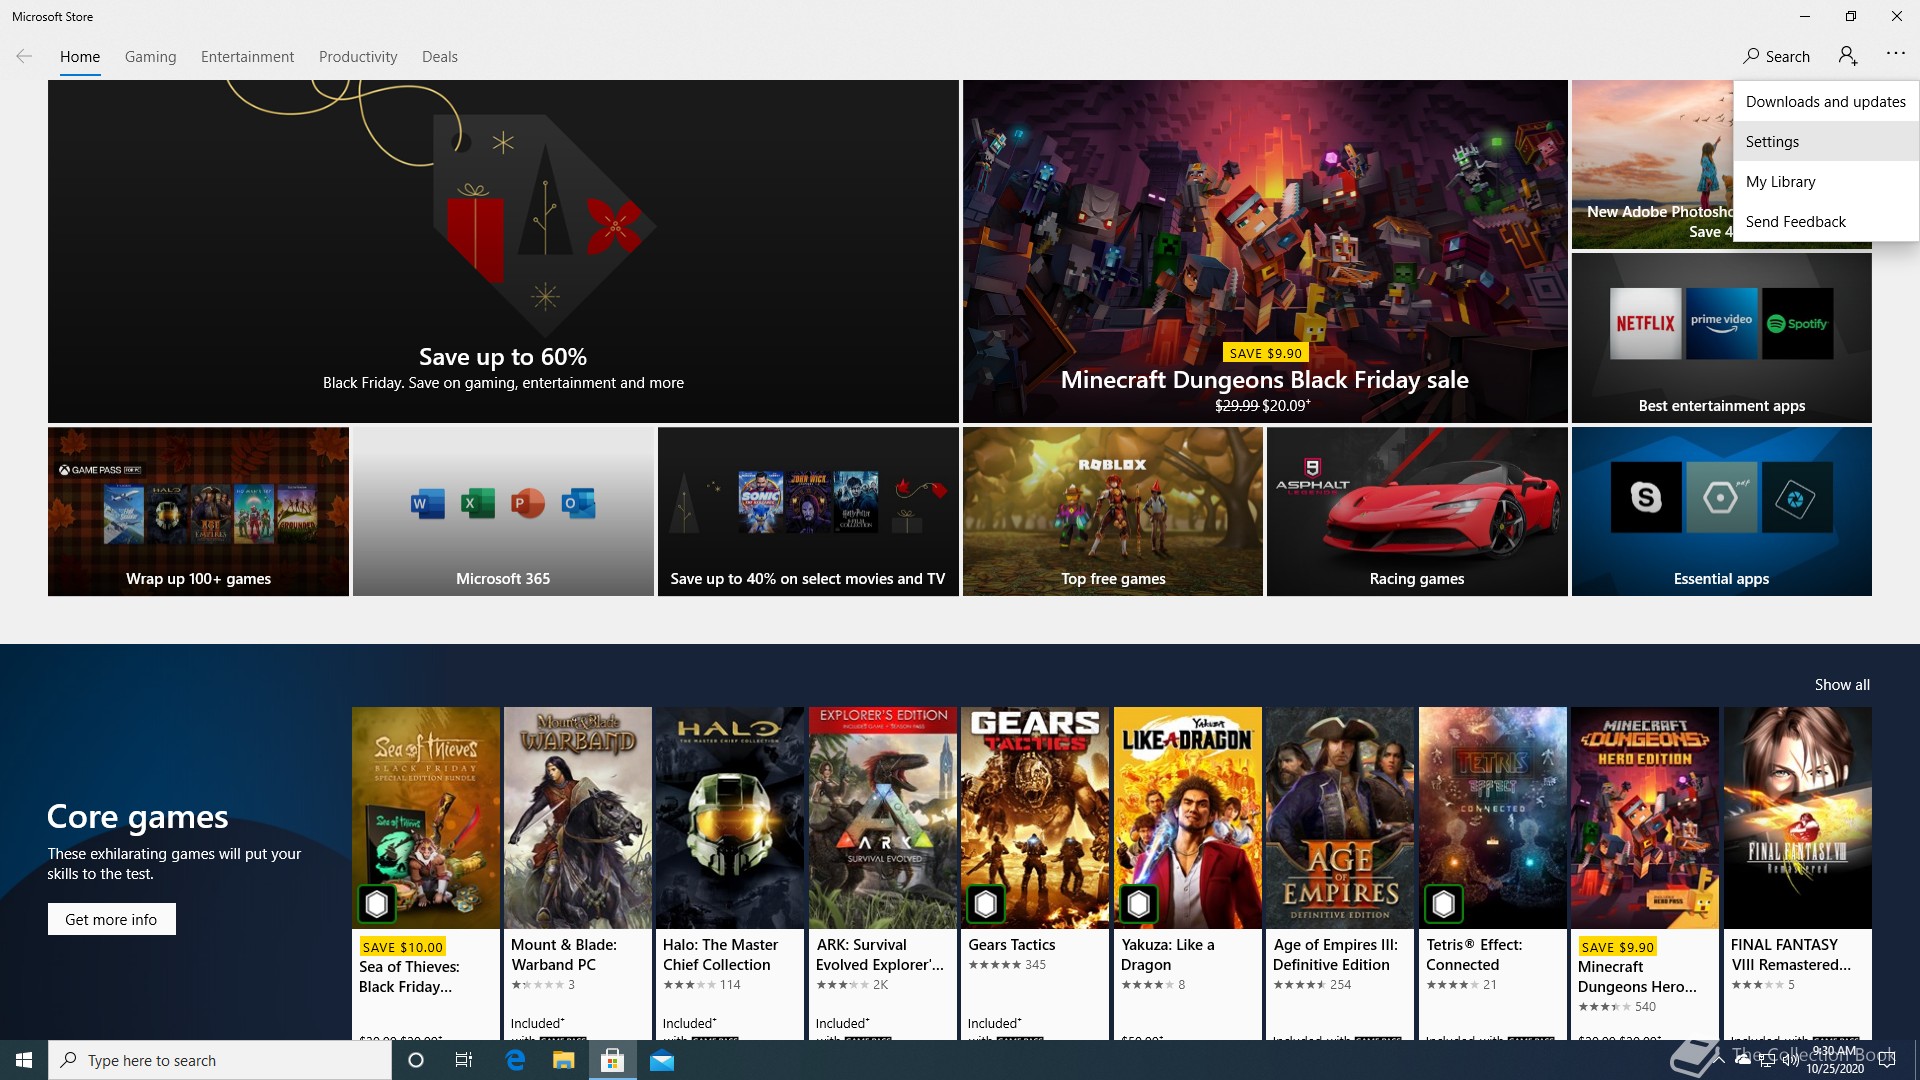Click Get more info button
Screen dimensions: 1920x1080
(111, 919)
